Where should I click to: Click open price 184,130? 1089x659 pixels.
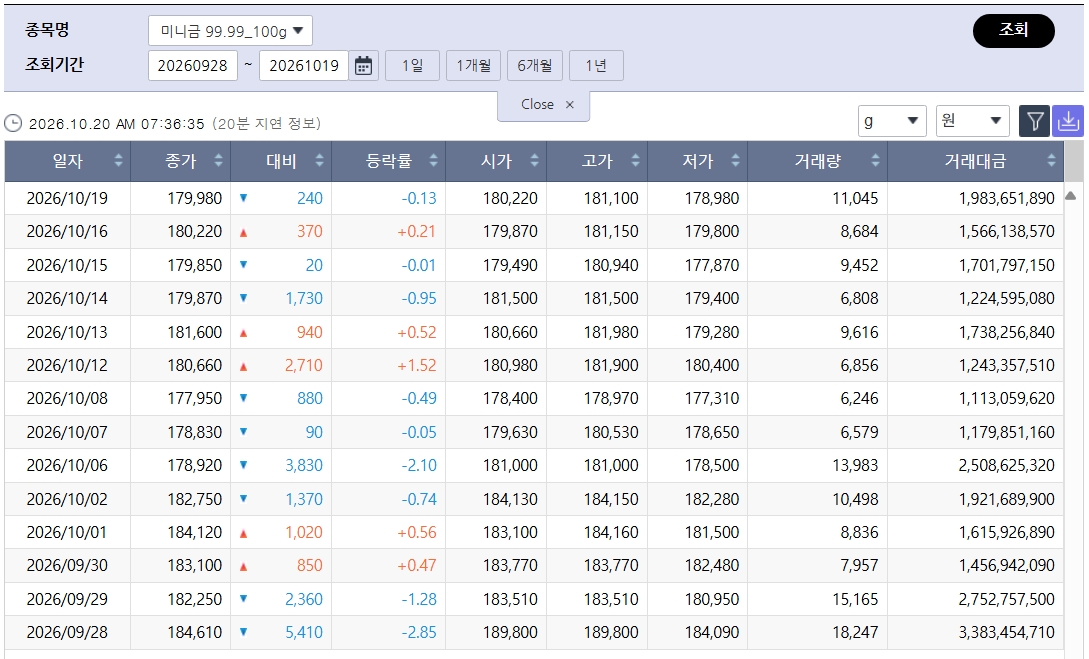tap(510, 499)
